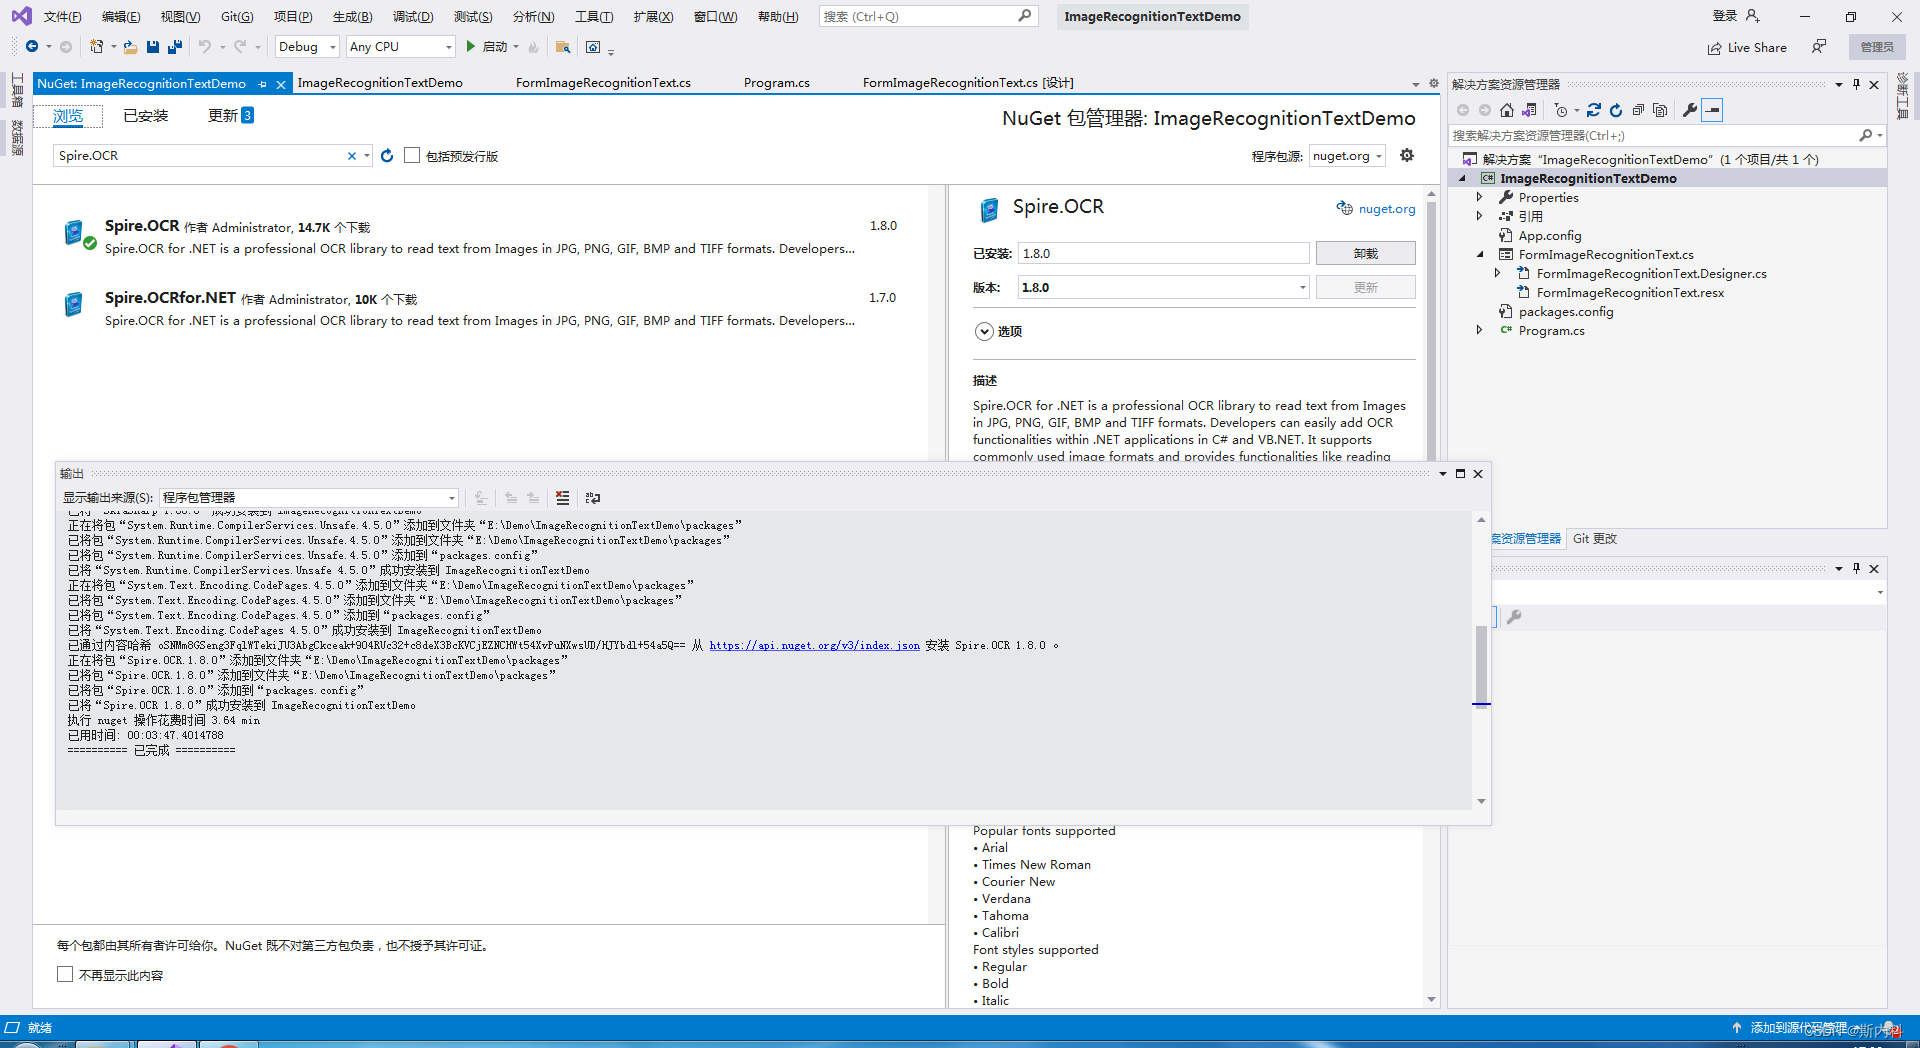Toggle include prerelease checkbox

[412, 155]
